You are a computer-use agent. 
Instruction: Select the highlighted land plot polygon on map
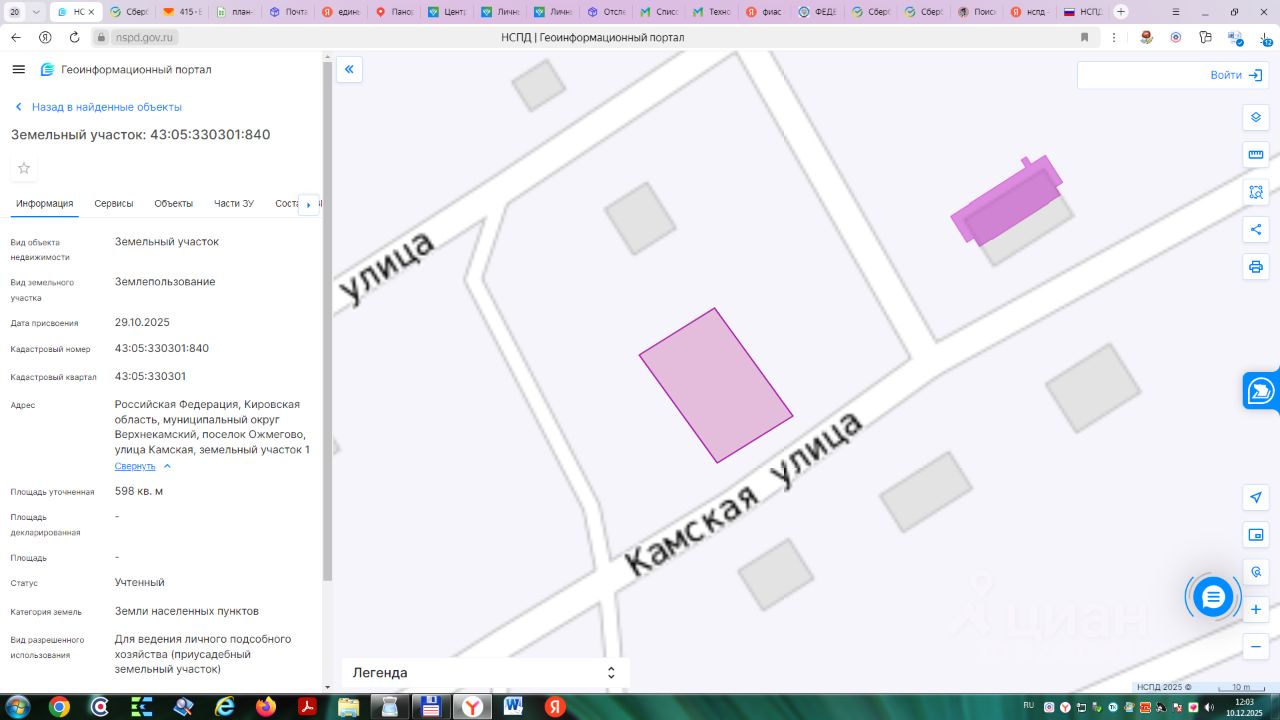tap(716, 386)
